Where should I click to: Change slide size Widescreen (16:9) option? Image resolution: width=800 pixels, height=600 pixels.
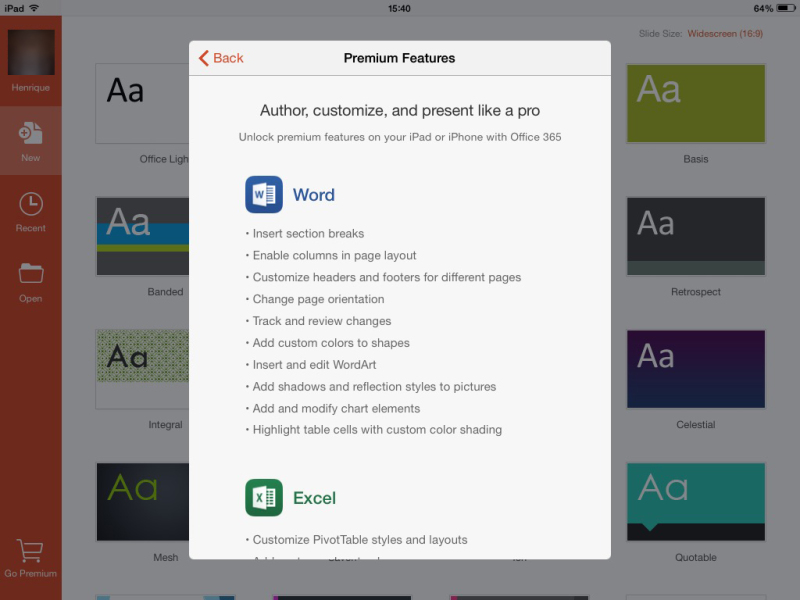pos(725,34)
